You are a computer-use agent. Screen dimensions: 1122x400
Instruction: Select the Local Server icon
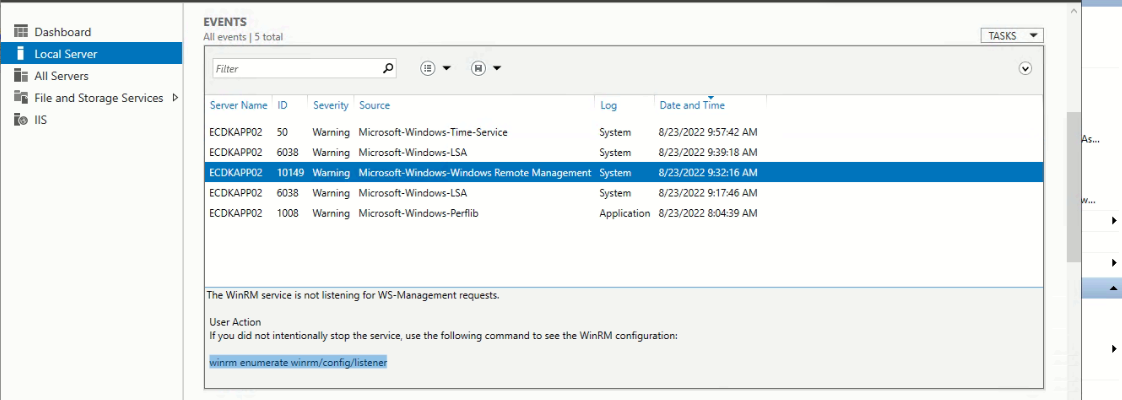(21, 54)
